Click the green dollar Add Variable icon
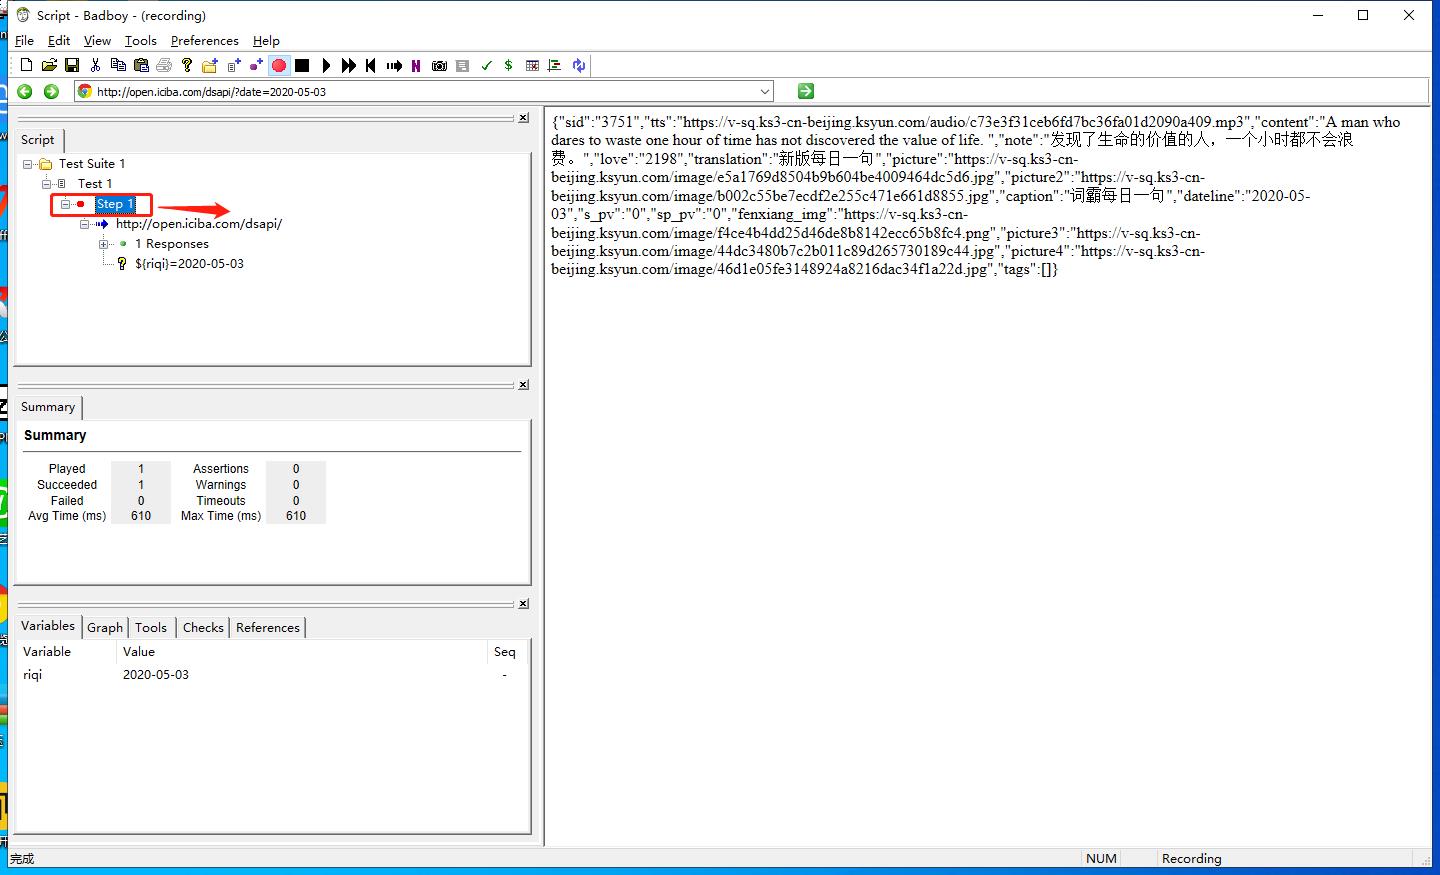 tap(509, 65)
